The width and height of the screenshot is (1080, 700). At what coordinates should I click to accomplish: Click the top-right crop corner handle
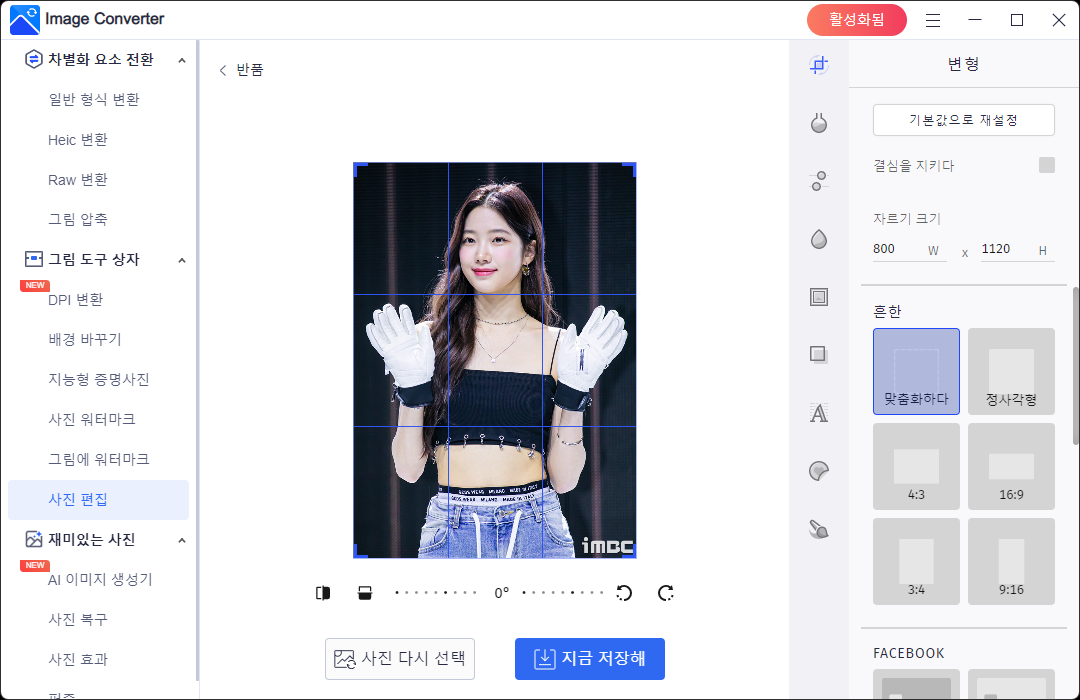click(630, 169)
